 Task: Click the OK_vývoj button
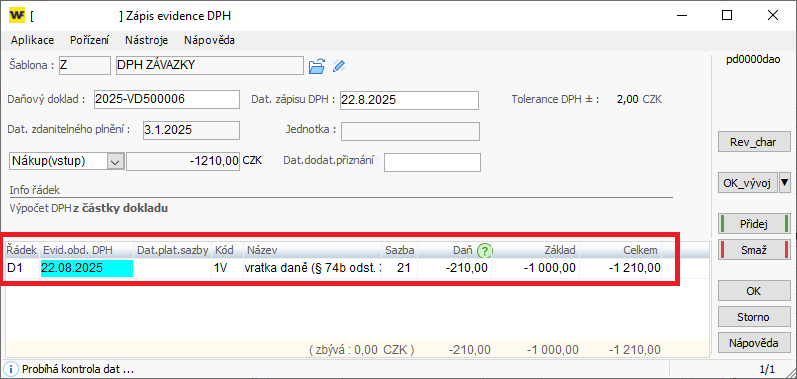click(748, 183)
